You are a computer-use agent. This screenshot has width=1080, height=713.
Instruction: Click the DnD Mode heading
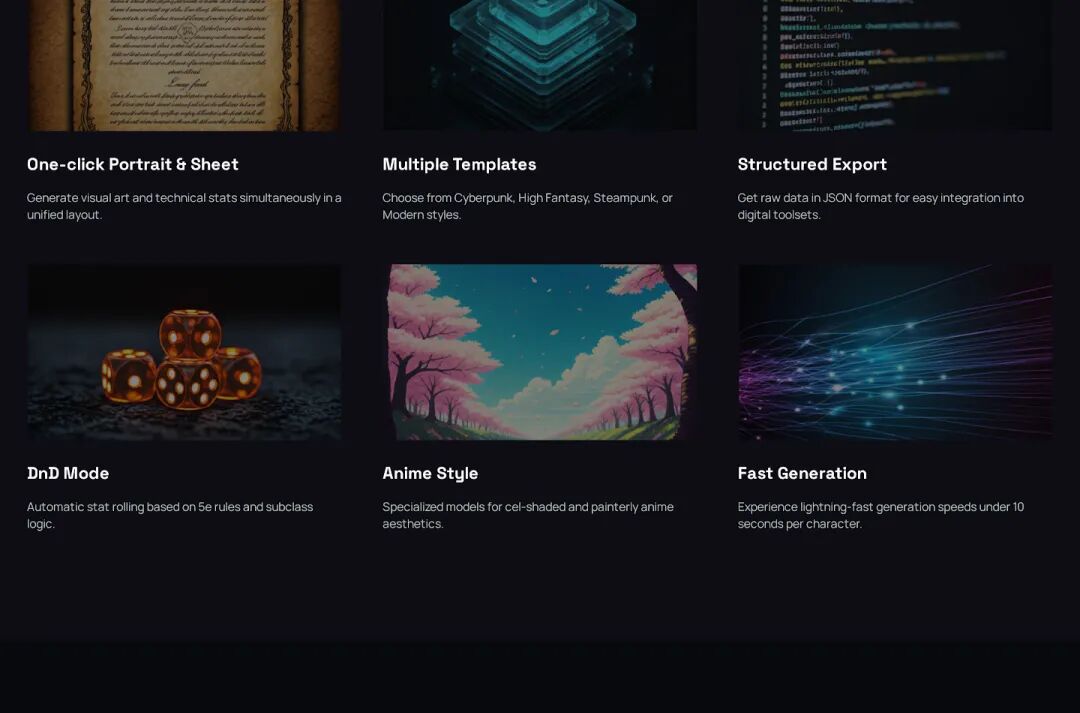(68, 473)
